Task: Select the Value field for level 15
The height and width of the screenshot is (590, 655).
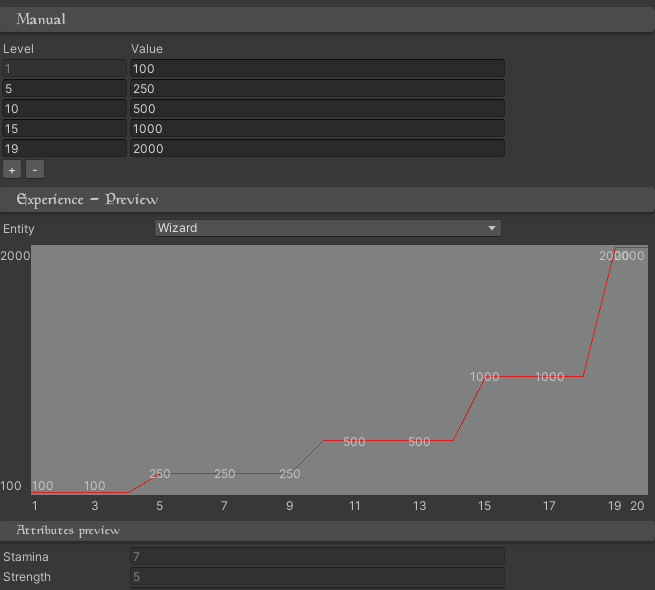Action: click(317, 128)
